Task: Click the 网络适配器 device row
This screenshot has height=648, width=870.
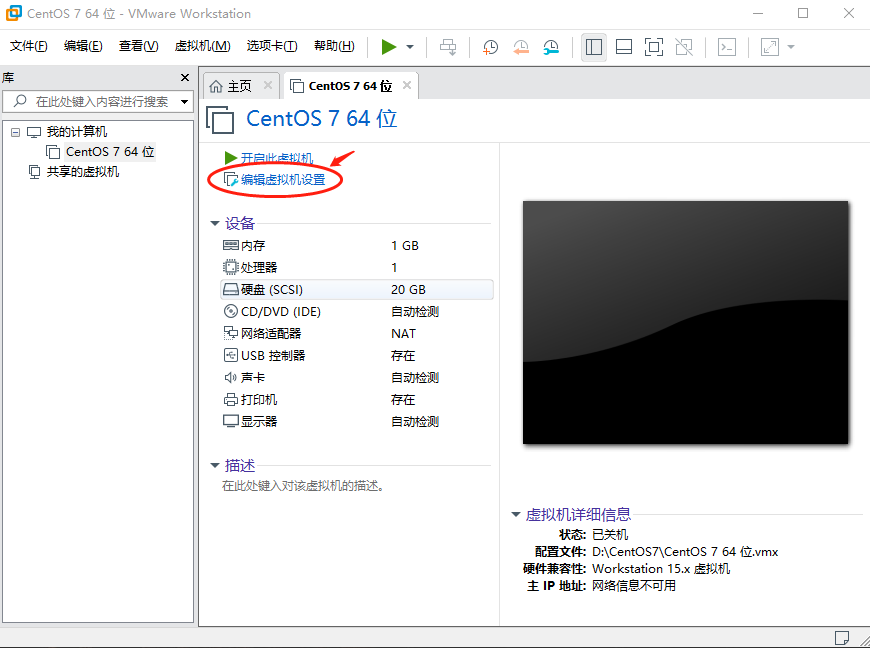Action: point(356,333)
